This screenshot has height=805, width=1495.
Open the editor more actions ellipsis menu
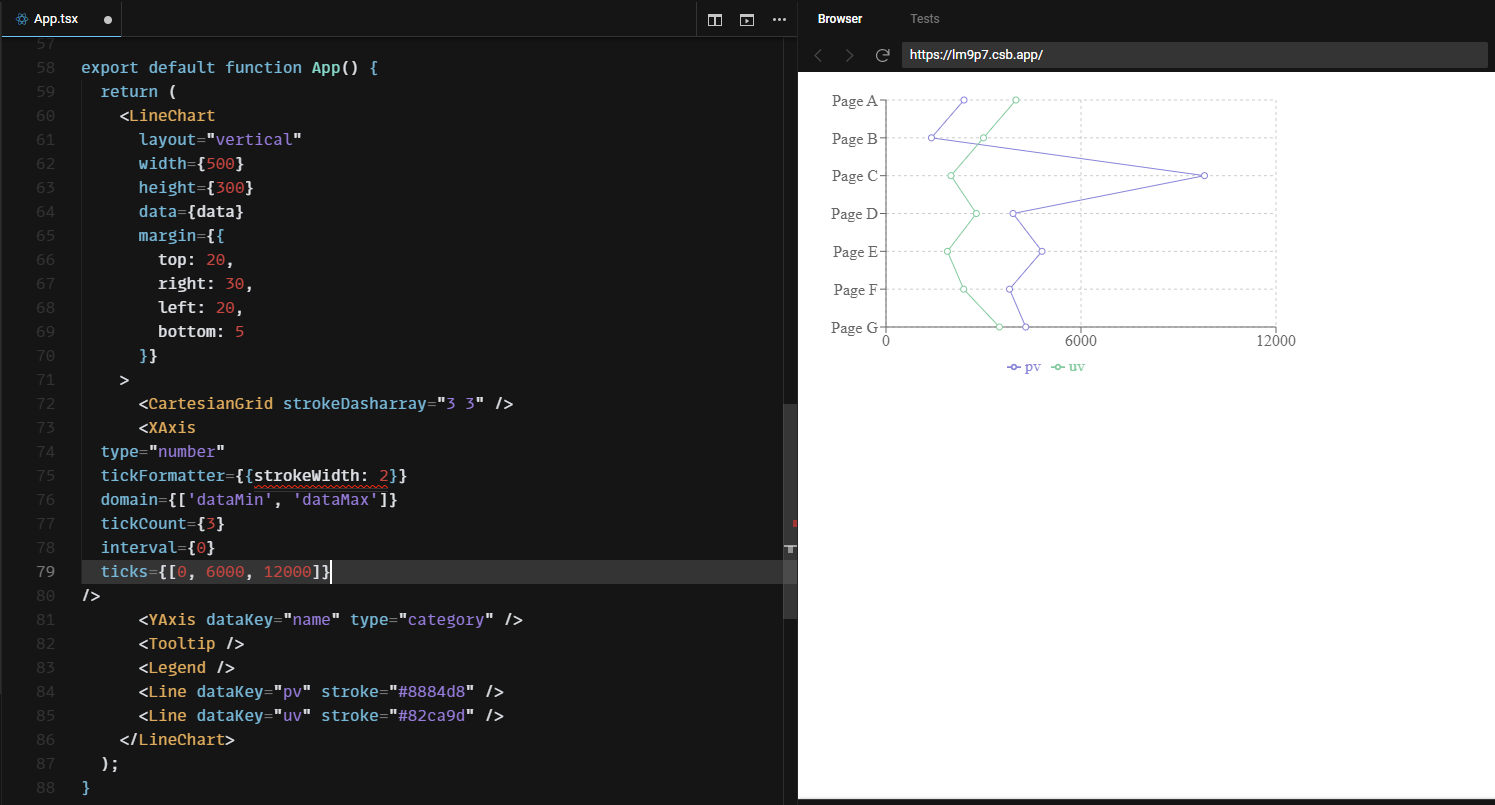pyautogui.click(x=779, y=19)
